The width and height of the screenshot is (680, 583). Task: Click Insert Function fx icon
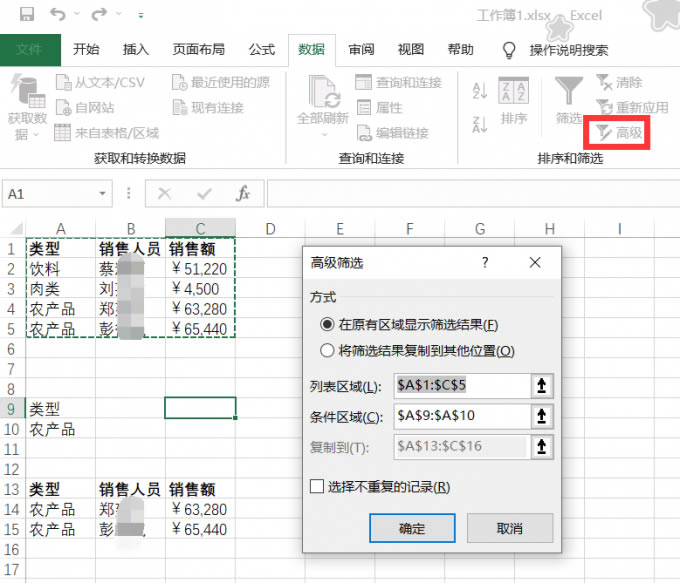click(x=242, y=194)
